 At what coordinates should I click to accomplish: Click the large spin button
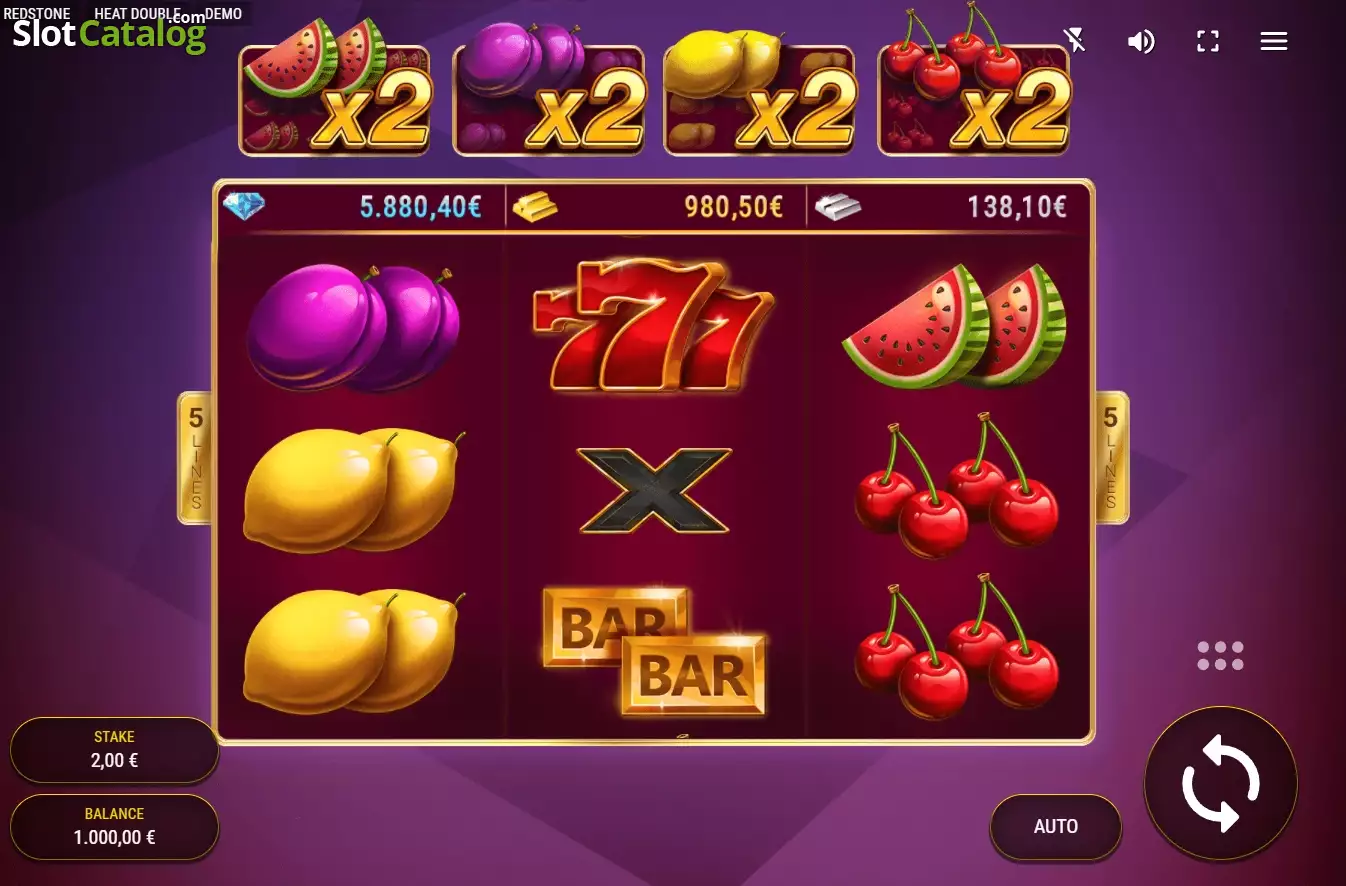1220,783
